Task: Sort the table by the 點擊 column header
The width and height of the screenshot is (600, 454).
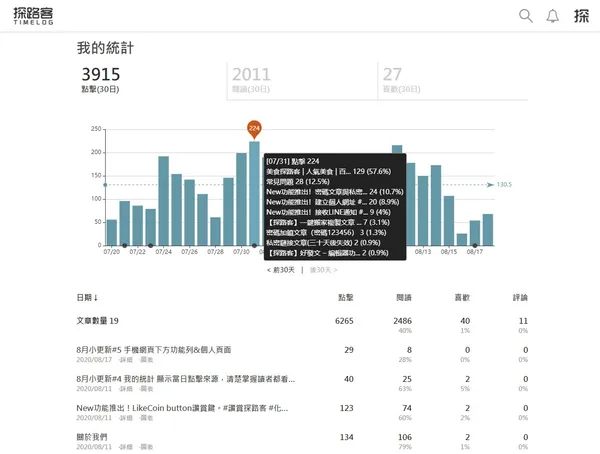Action: point(346,297)
